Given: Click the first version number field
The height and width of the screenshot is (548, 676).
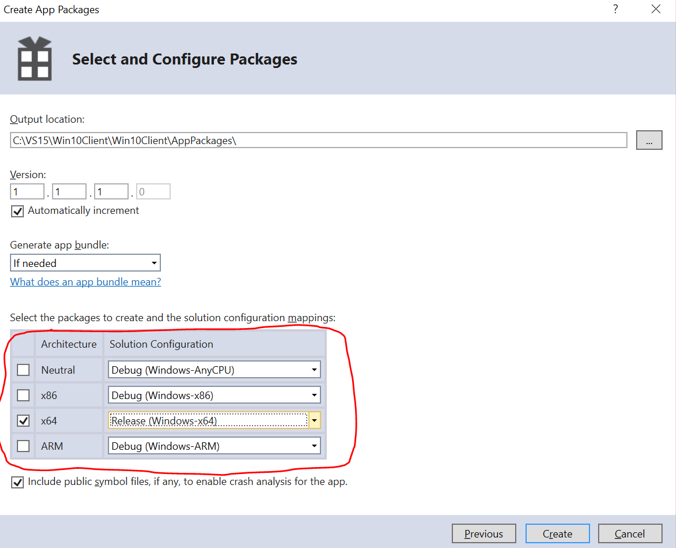Looking at the screenshot, I should click(x=27, y=192).
